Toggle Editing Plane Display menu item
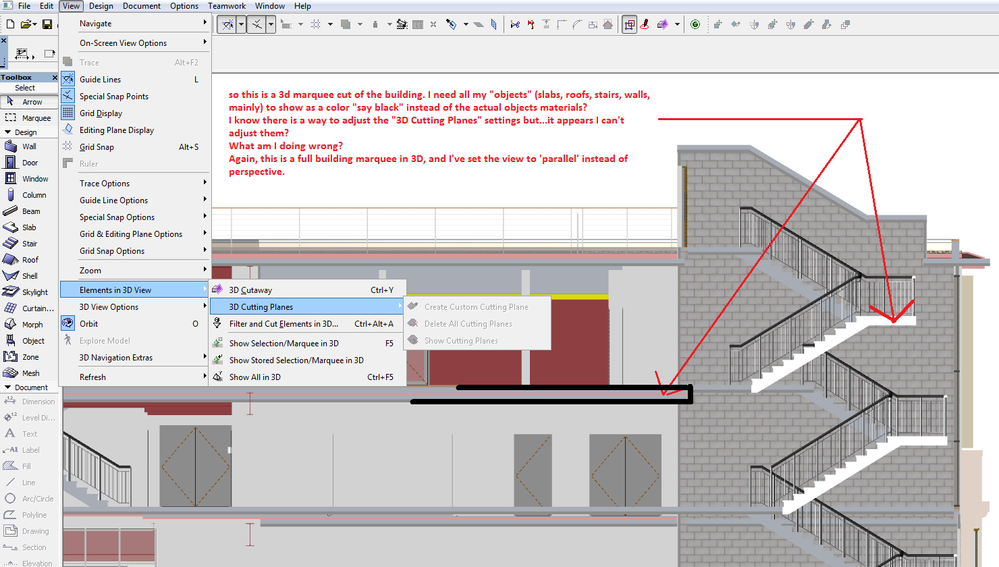999x567 pixels. tap(135, 130)
